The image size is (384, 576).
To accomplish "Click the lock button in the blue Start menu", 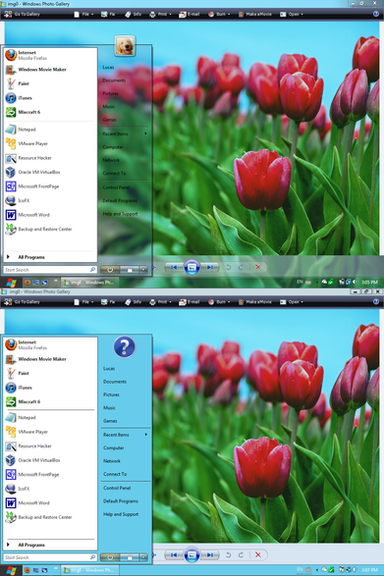I will pos(129,558).
